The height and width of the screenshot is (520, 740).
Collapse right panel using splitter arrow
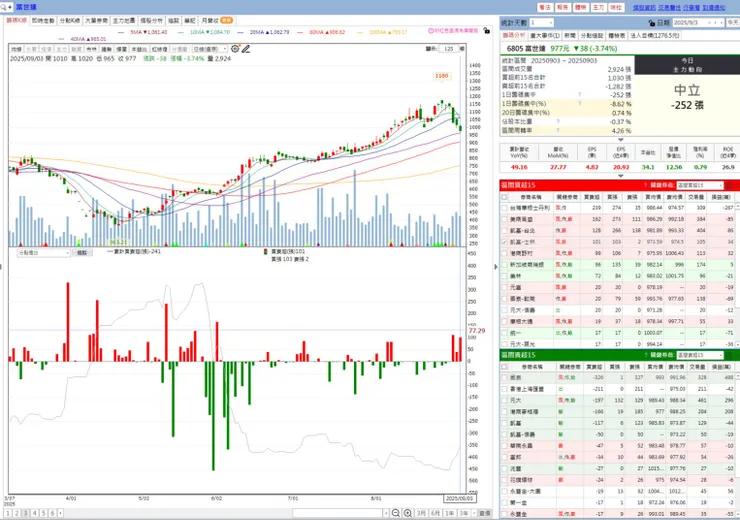pos(496,267)
